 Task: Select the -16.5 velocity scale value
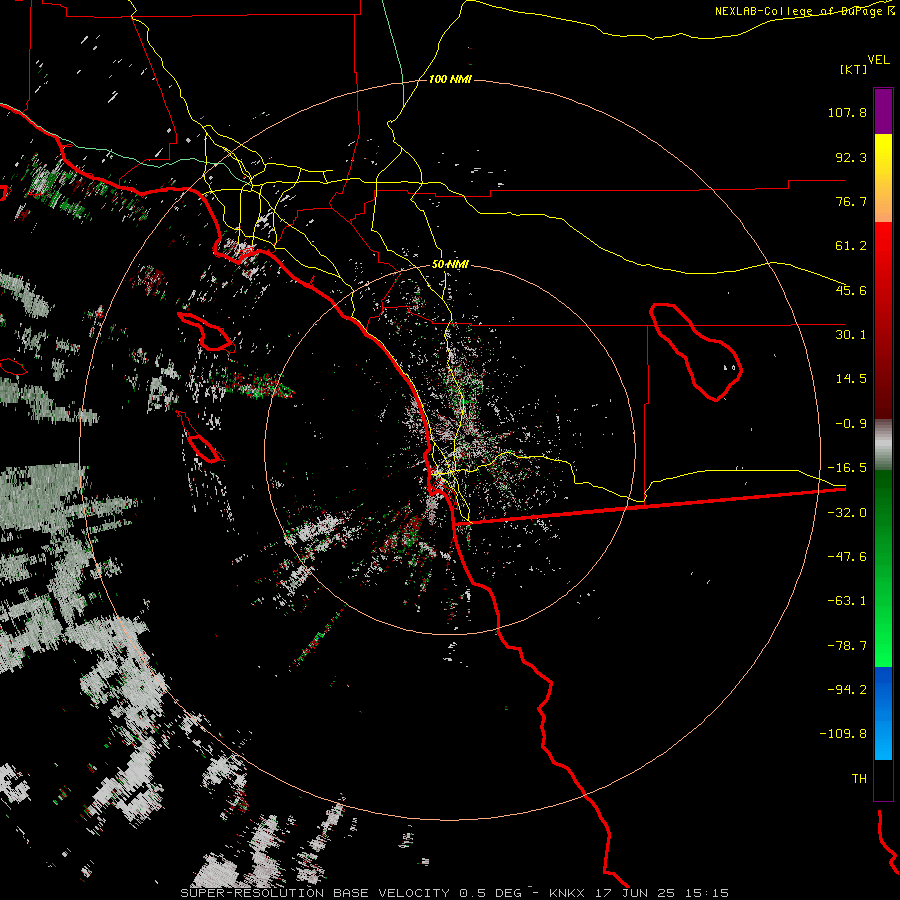pyautogui.click(x=847, y=468)
